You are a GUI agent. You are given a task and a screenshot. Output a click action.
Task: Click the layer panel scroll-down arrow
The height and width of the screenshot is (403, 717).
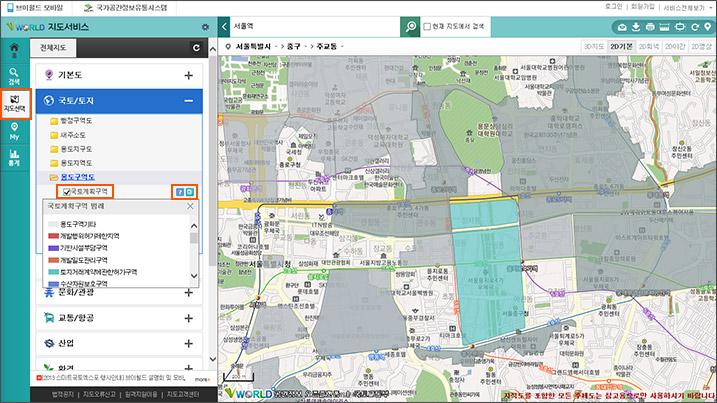pyautogui.click(x=213, y=359)
